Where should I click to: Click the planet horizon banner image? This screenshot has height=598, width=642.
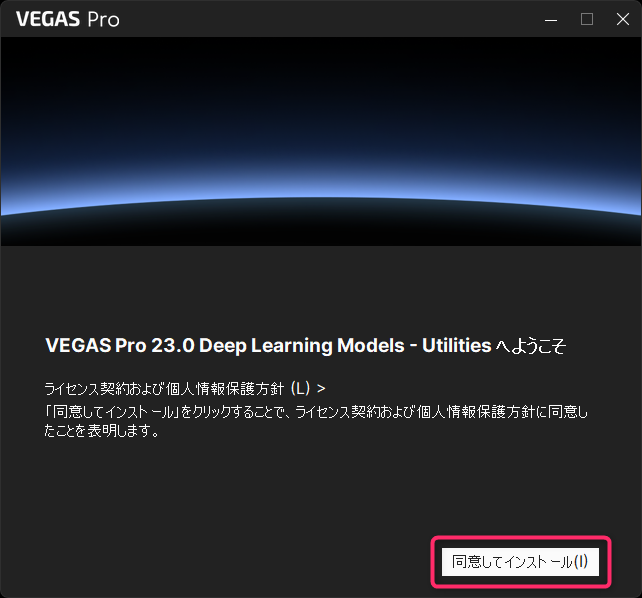click(321, 141)
